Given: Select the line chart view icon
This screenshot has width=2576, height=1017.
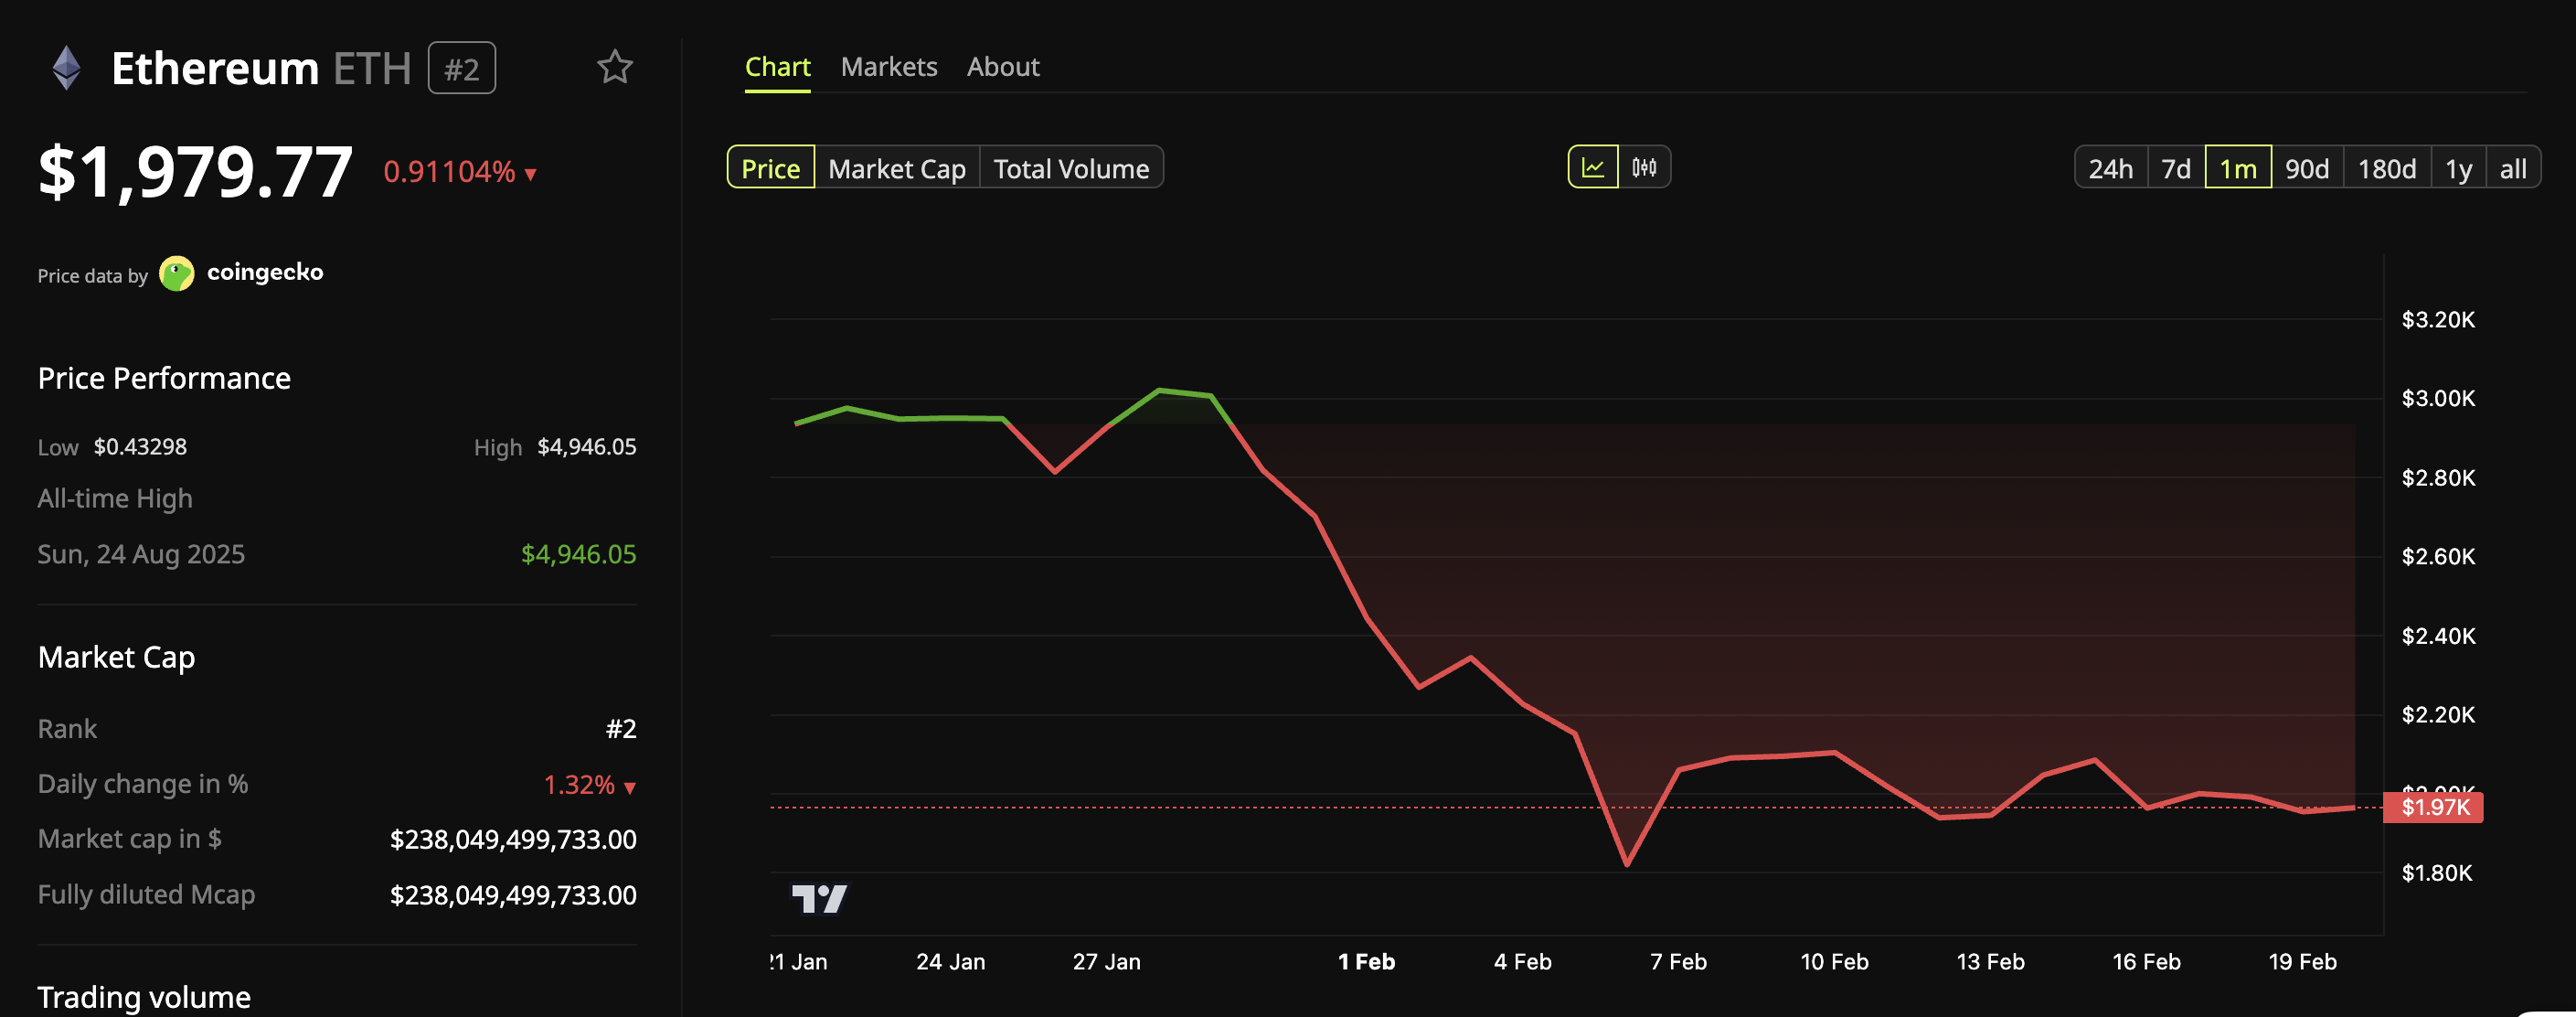Looking at the screenshot, I should 1595,167.
